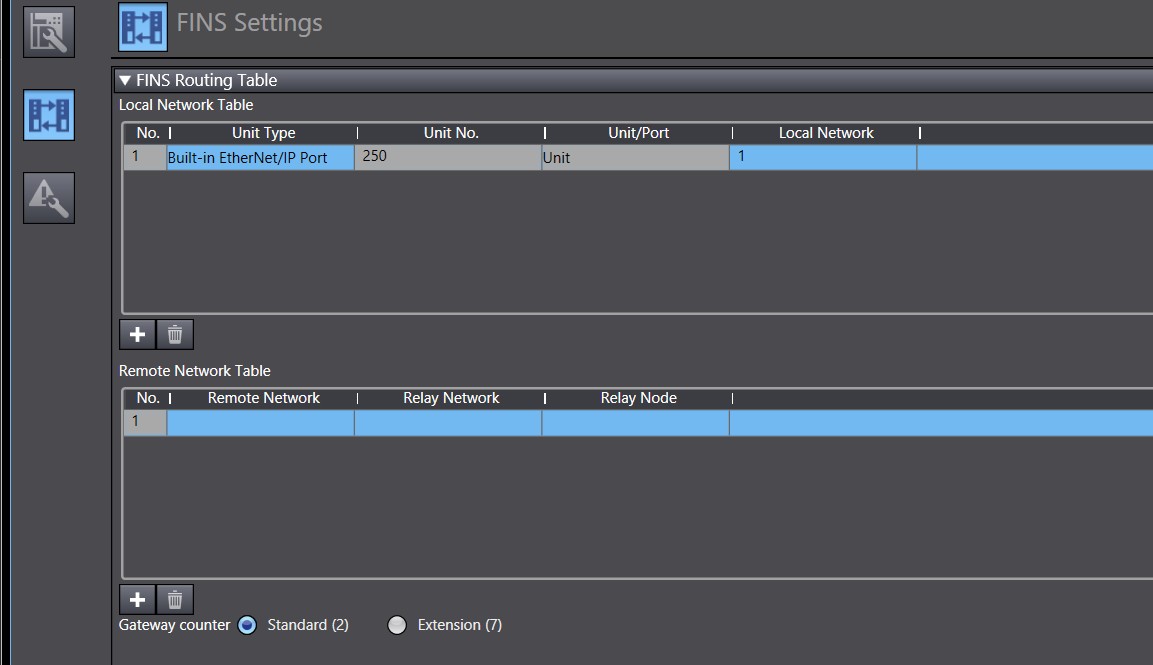Click the empty Relay Network cell in row 1
Viewport: 1153px width, 665px height.
(x=448, y=423)
